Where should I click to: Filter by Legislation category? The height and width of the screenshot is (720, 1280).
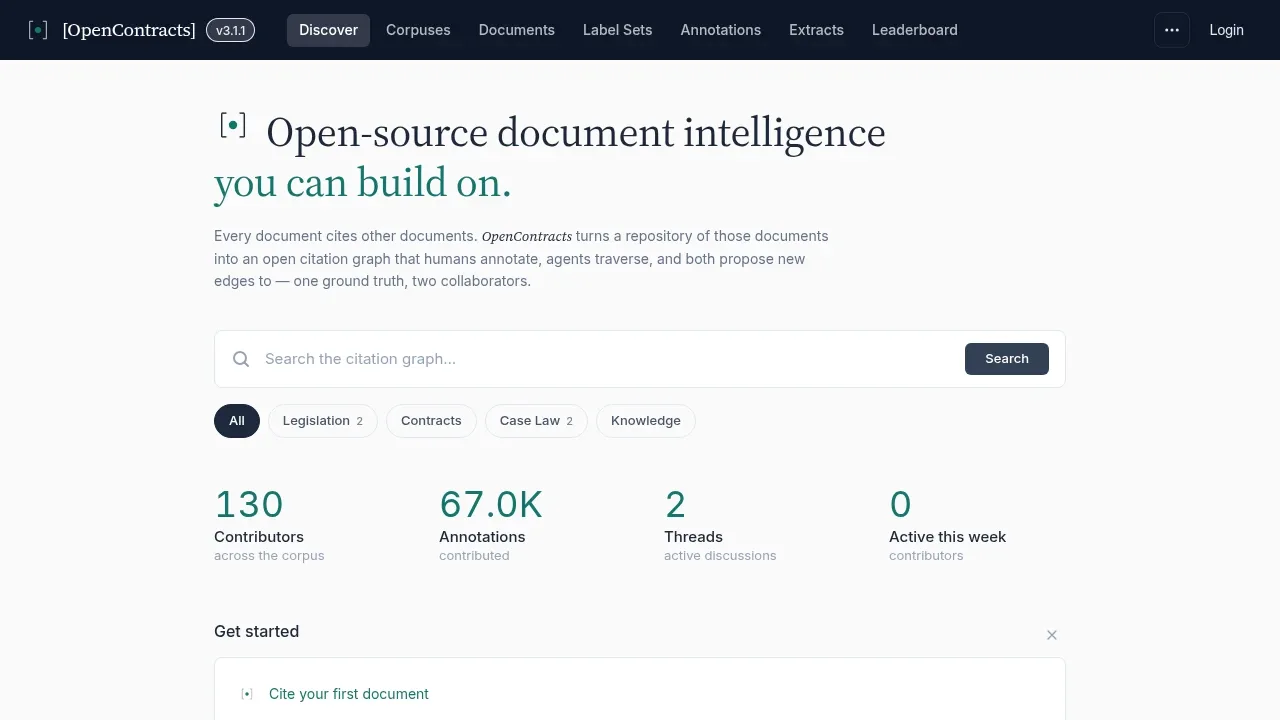tap(323, 421)
